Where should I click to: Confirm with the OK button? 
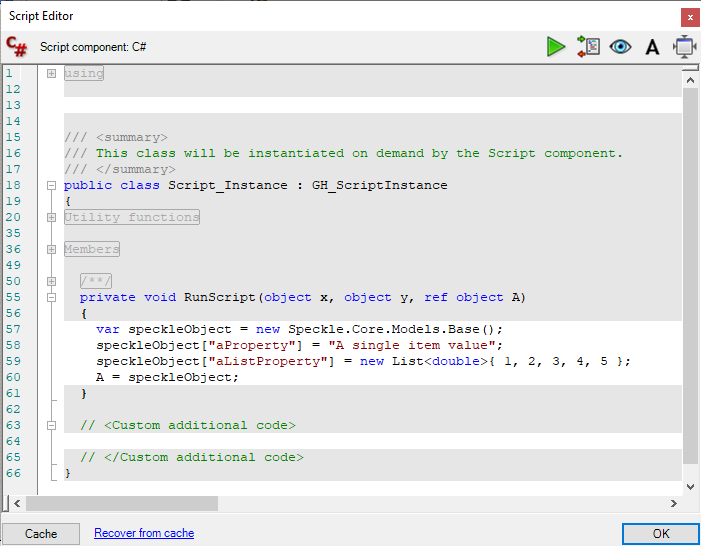point(660,533)
